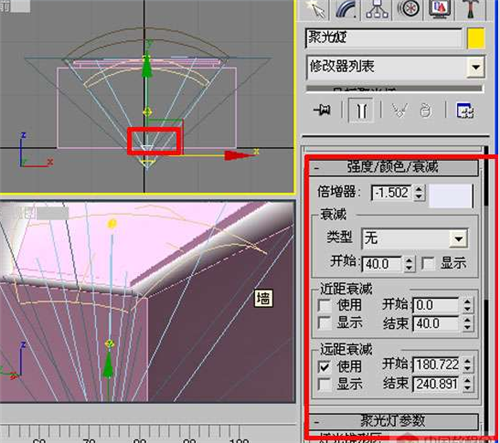Click 近距衰减 开始 field 0.0

(436, 305)
